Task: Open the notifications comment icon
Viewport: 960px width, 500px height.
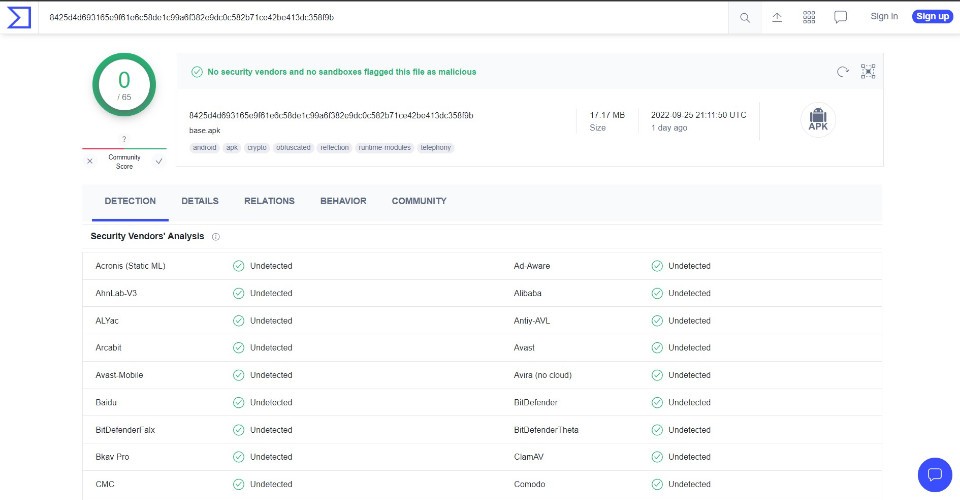Action: point(841,17)
